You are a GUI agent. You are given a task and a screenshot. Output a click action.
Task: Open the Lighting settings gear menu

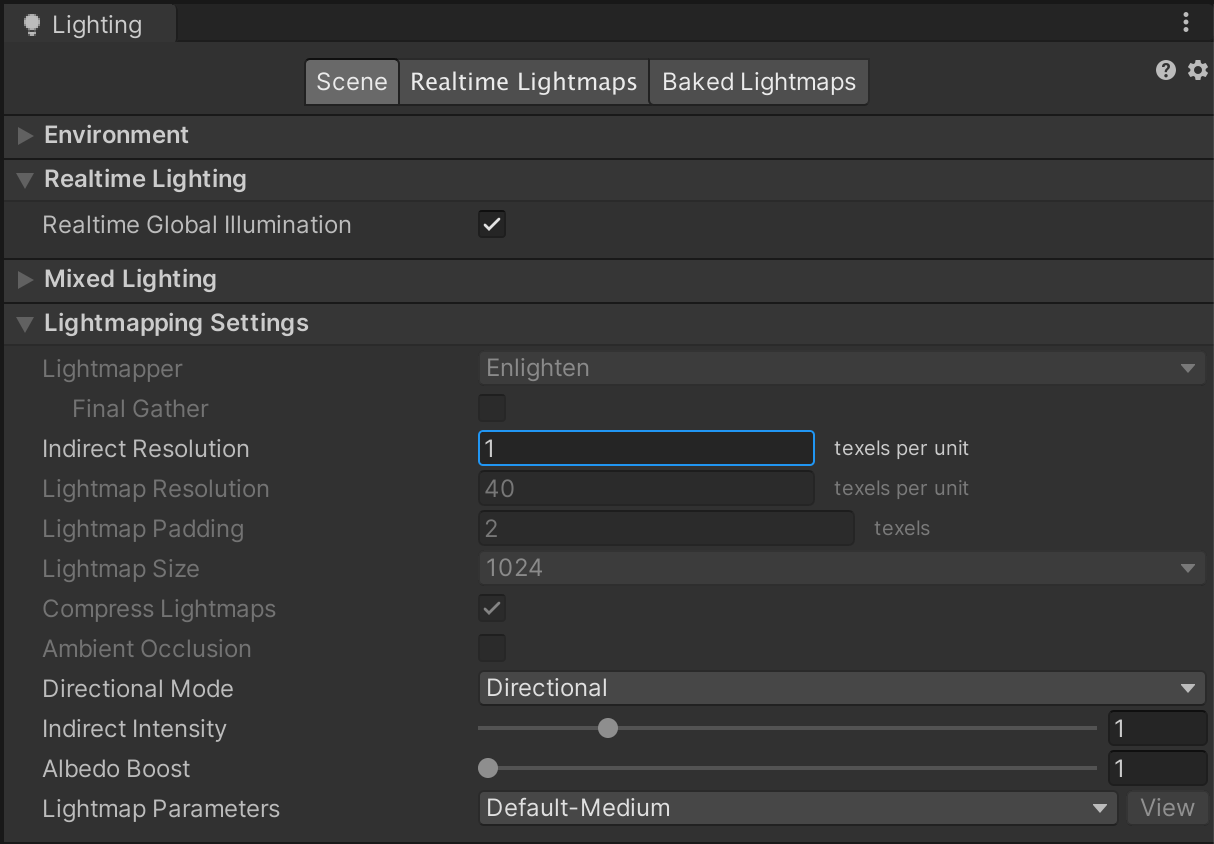[x=1197, y=70]
